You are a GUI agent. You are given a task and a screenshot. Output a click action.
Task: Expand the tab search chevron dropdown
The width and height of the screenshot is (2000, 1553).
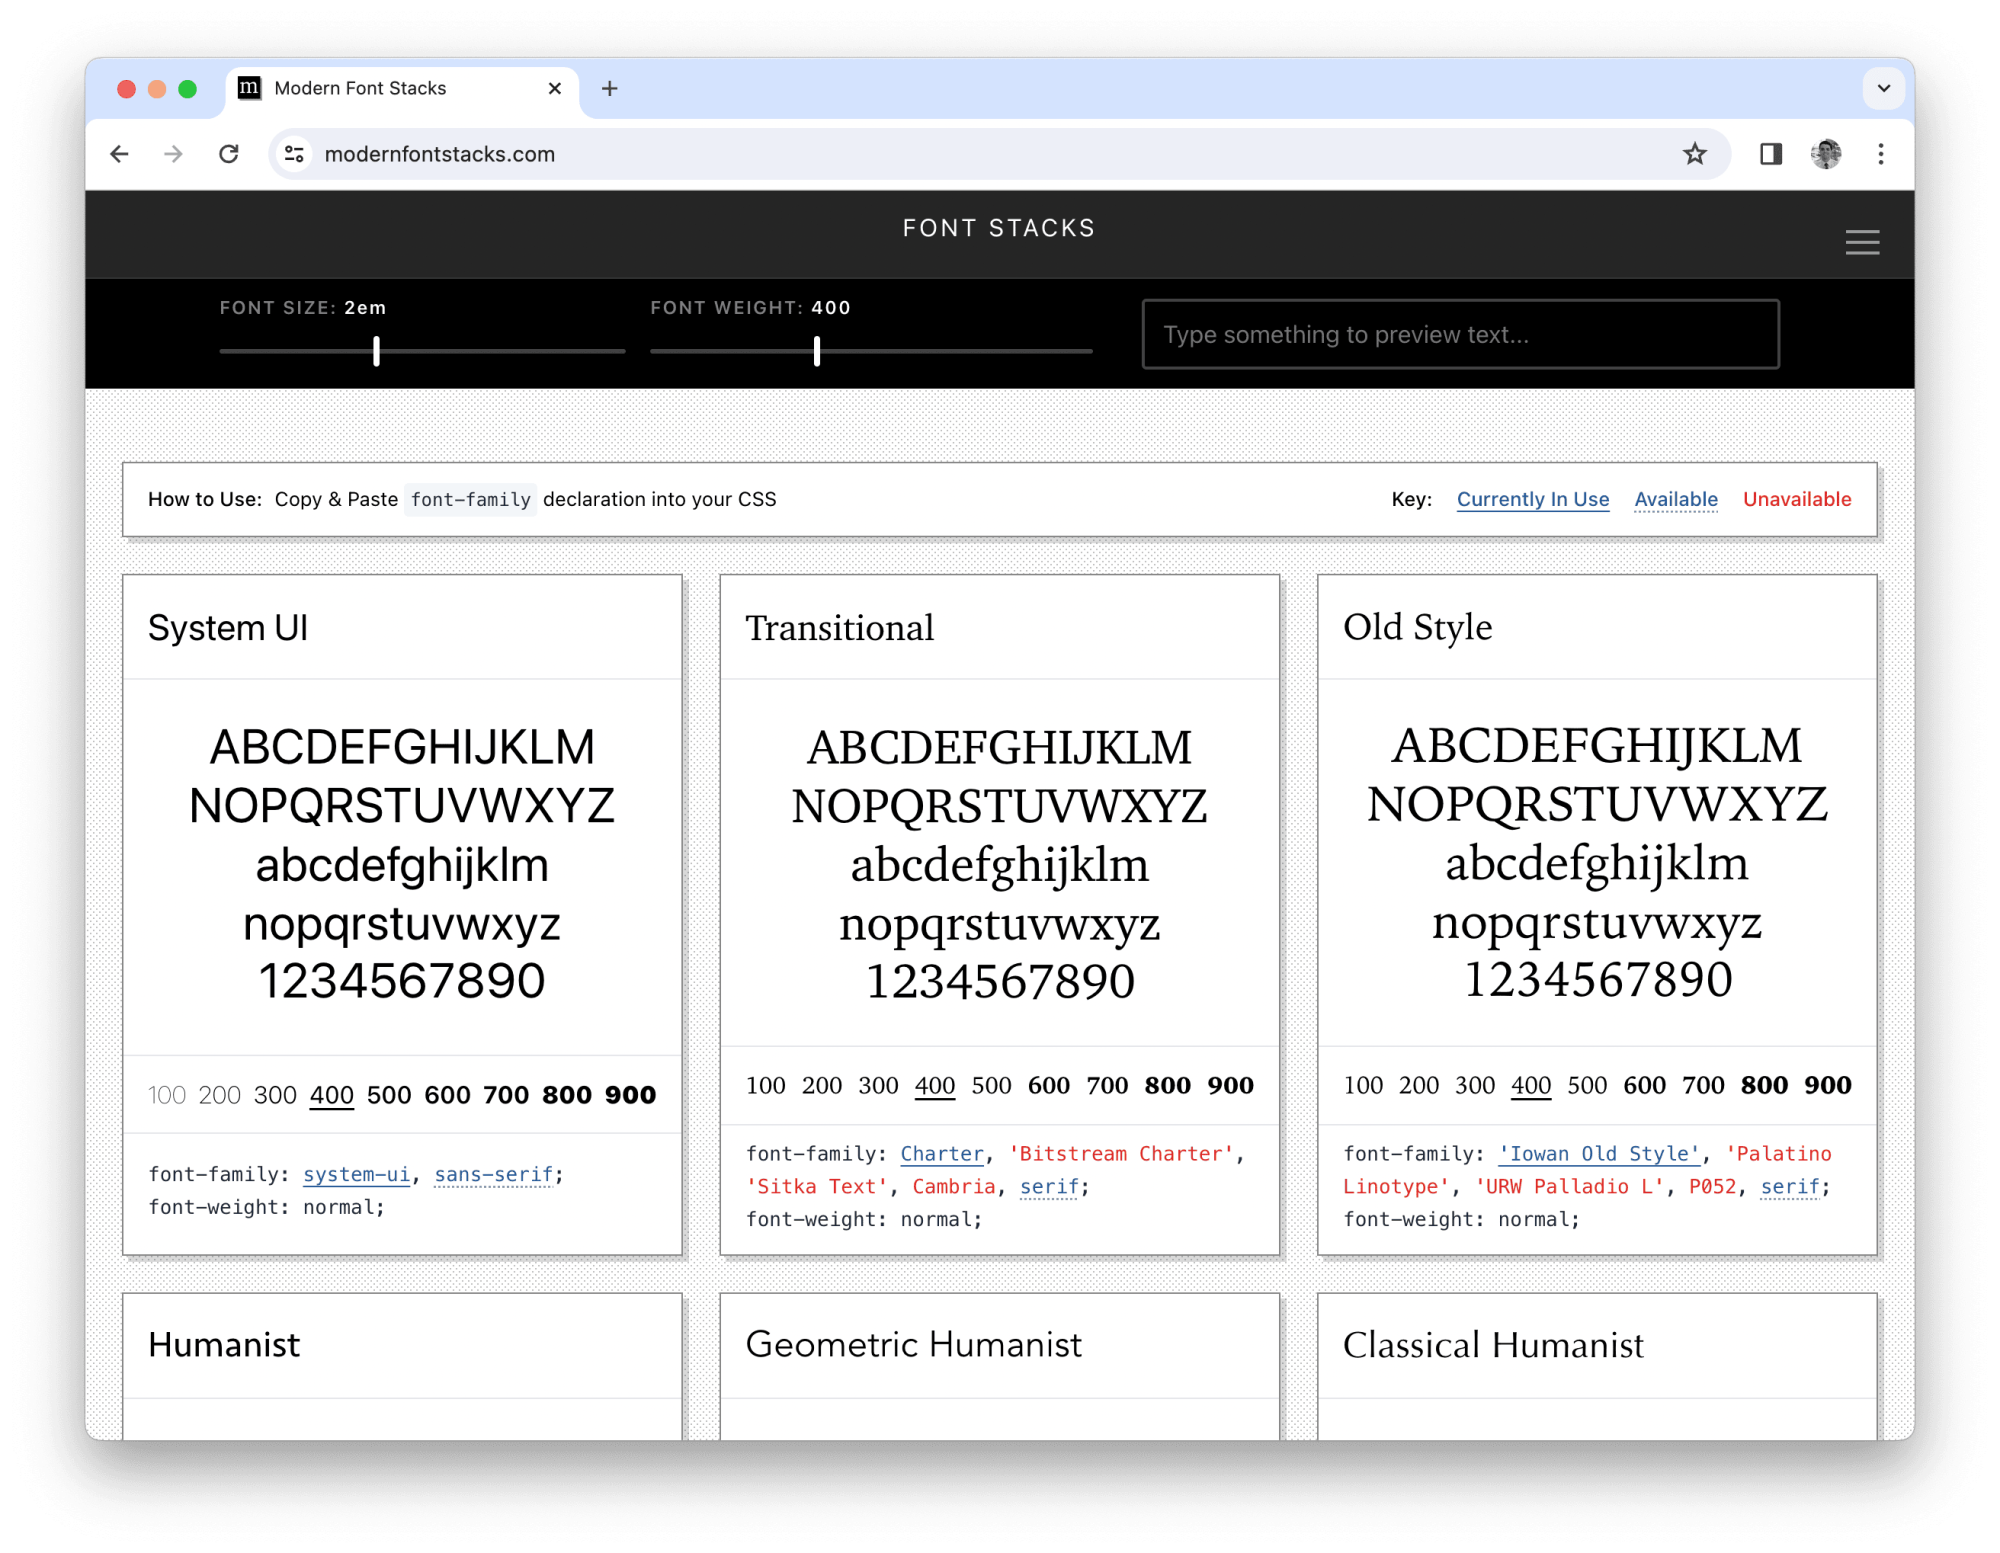pos(1883,89)
